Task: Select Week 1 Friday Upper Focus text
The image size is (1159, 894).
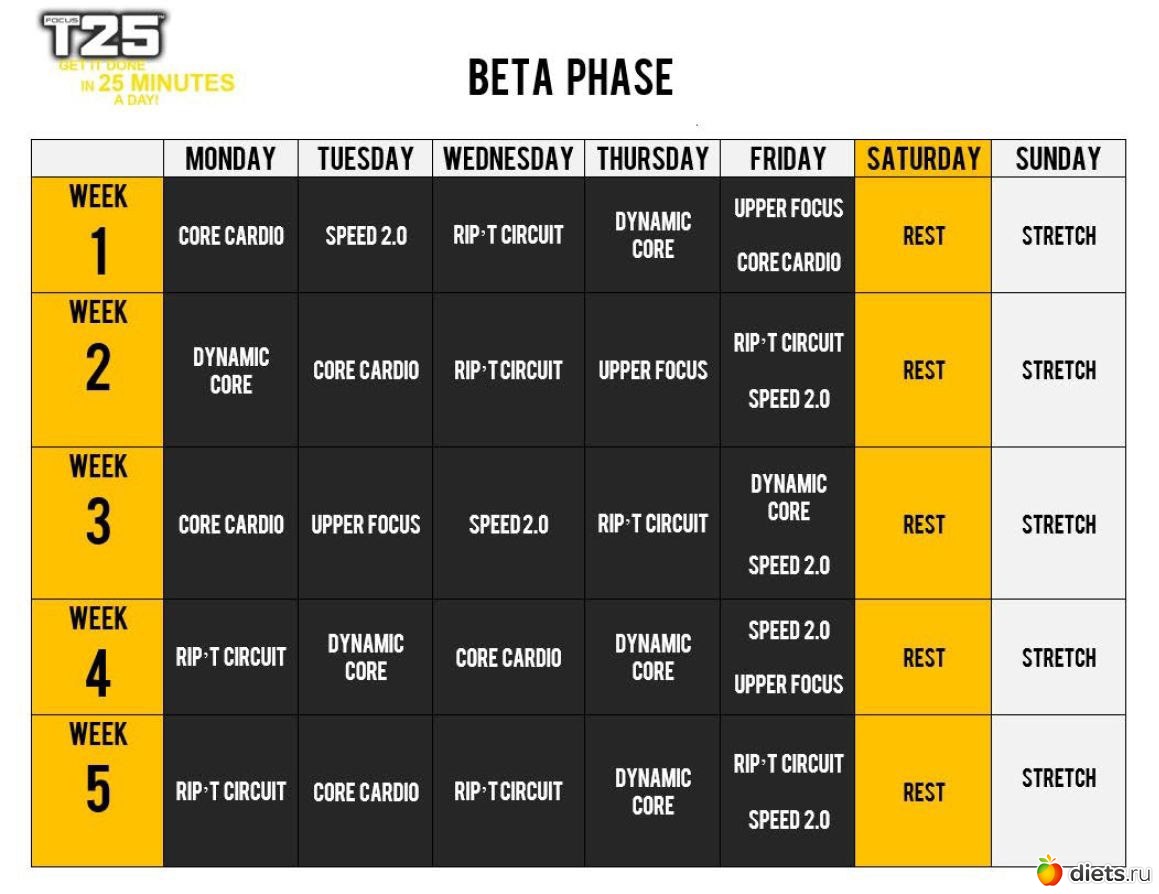Action: [x=788, y=209]
